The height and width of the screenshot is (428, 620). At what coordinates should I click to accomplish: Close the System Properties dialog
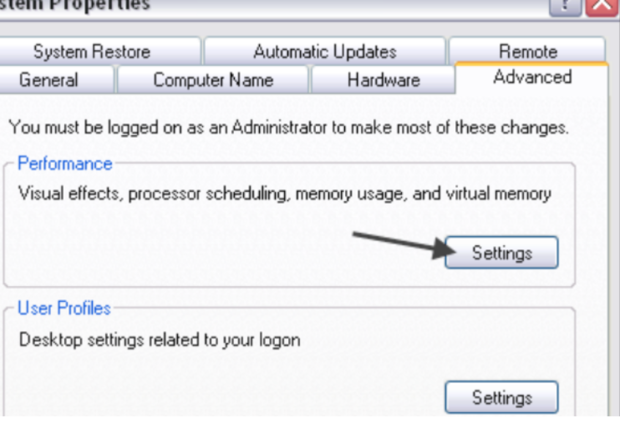pyautogui.click(x=602, y=6)
